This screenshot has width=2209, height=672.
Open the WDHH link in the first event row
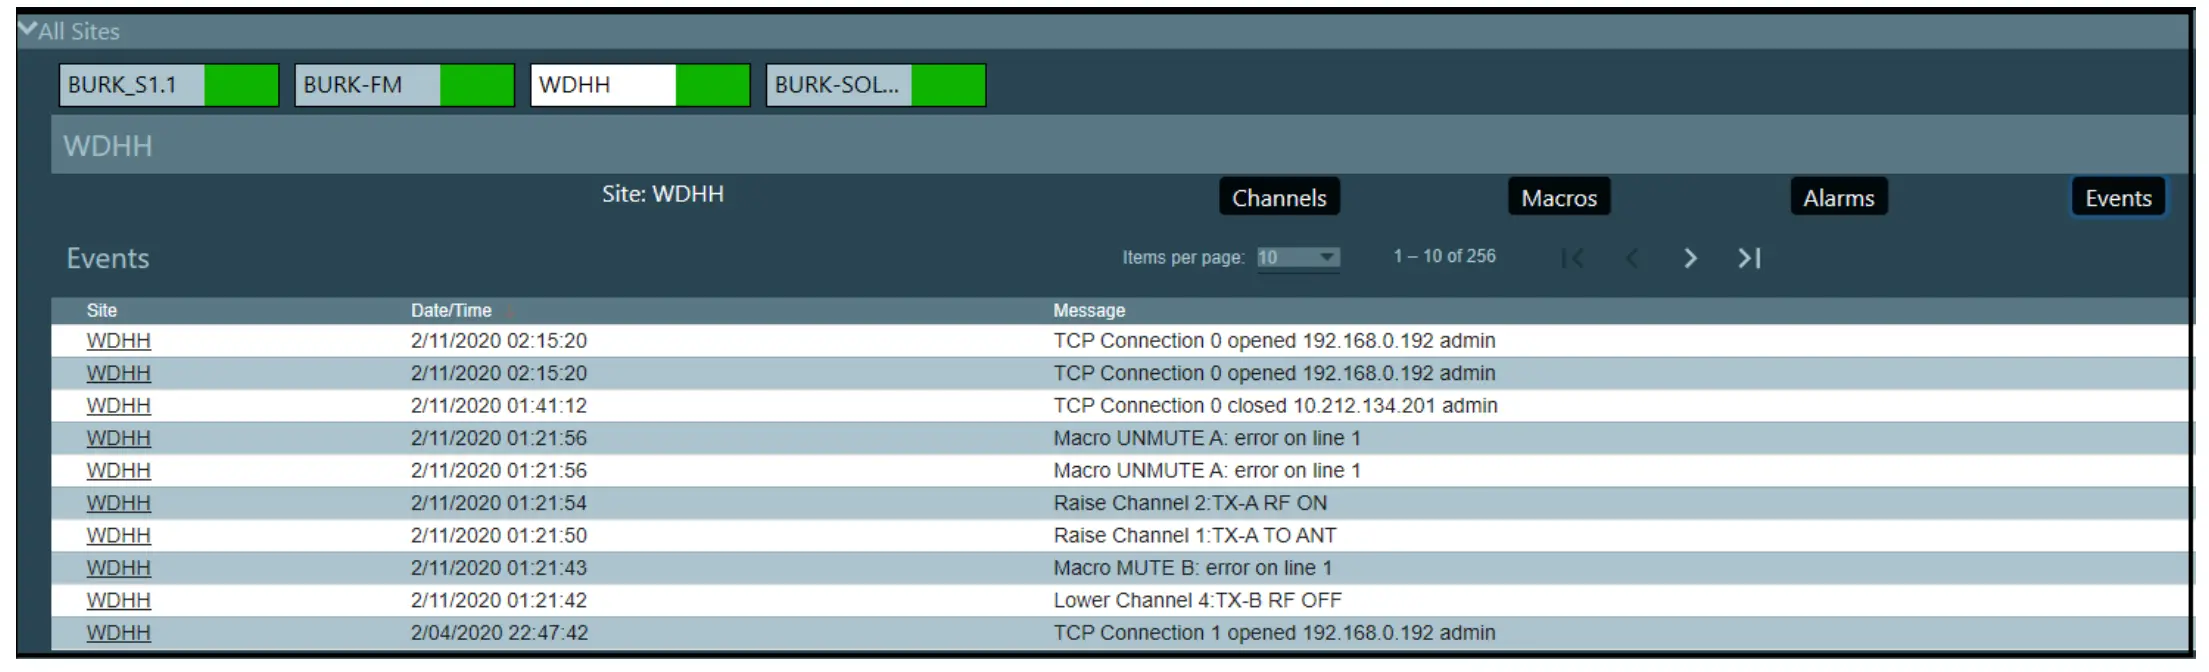point(118,340)
